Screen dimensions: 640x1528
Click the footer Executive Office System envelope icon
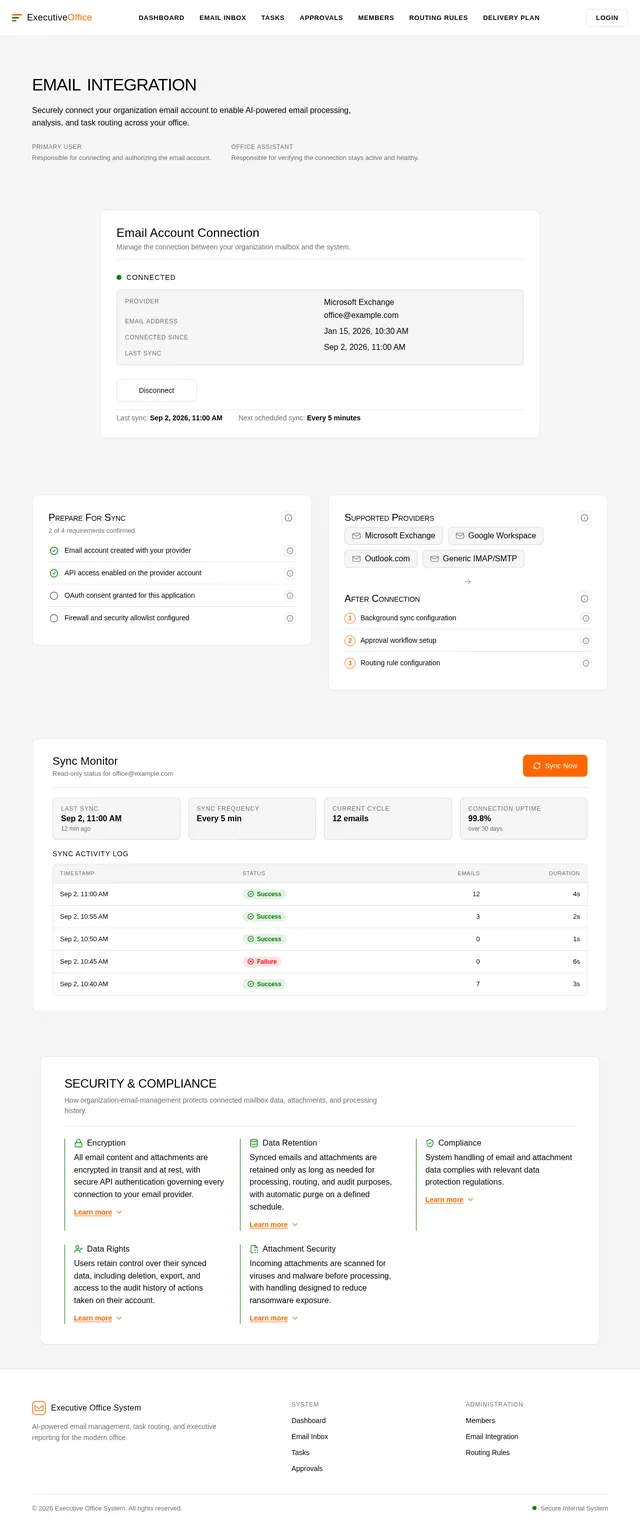pos(39,1408)
